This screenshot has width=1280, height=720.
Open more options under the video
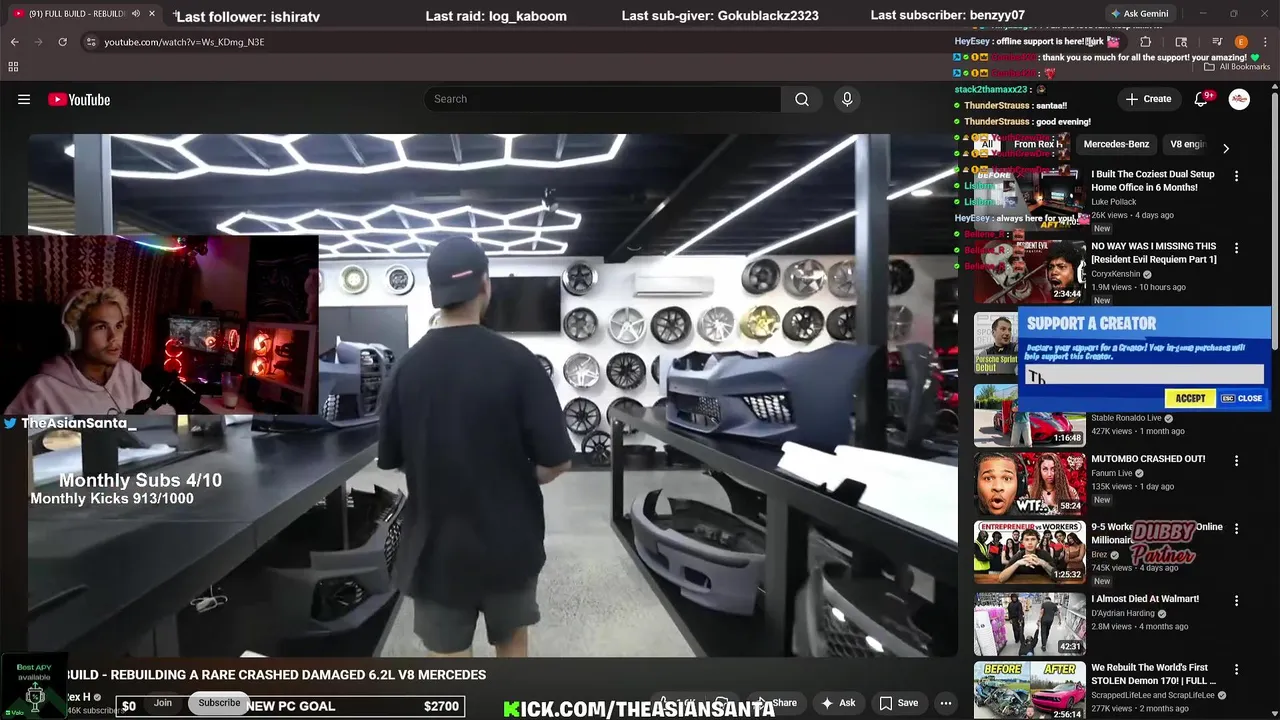point(945,703)
